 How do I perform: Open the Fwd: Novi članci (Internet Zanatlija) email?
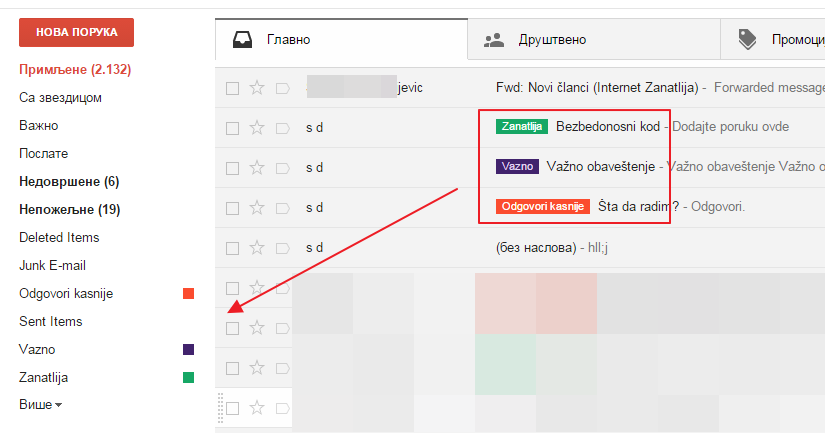[597, 87]
